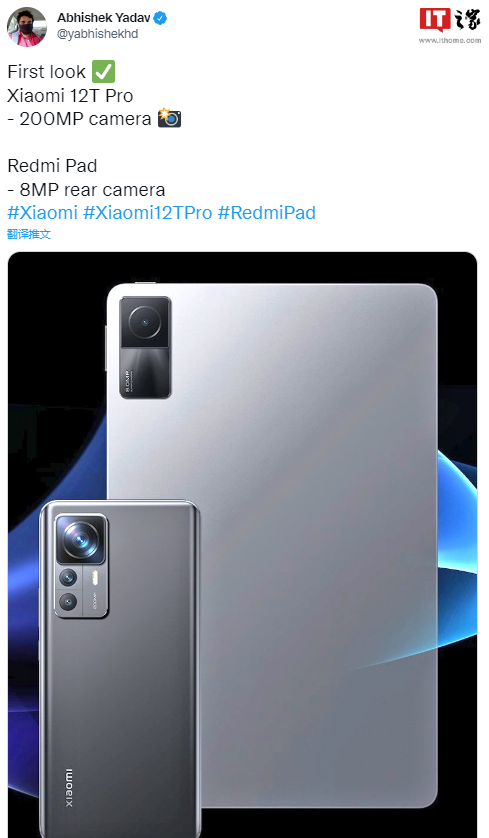Image resolution: width=489 pixels, height=838 pixels.
Task: Click the "8MP rear camera" text line
Action: click(x=86, y=190)
